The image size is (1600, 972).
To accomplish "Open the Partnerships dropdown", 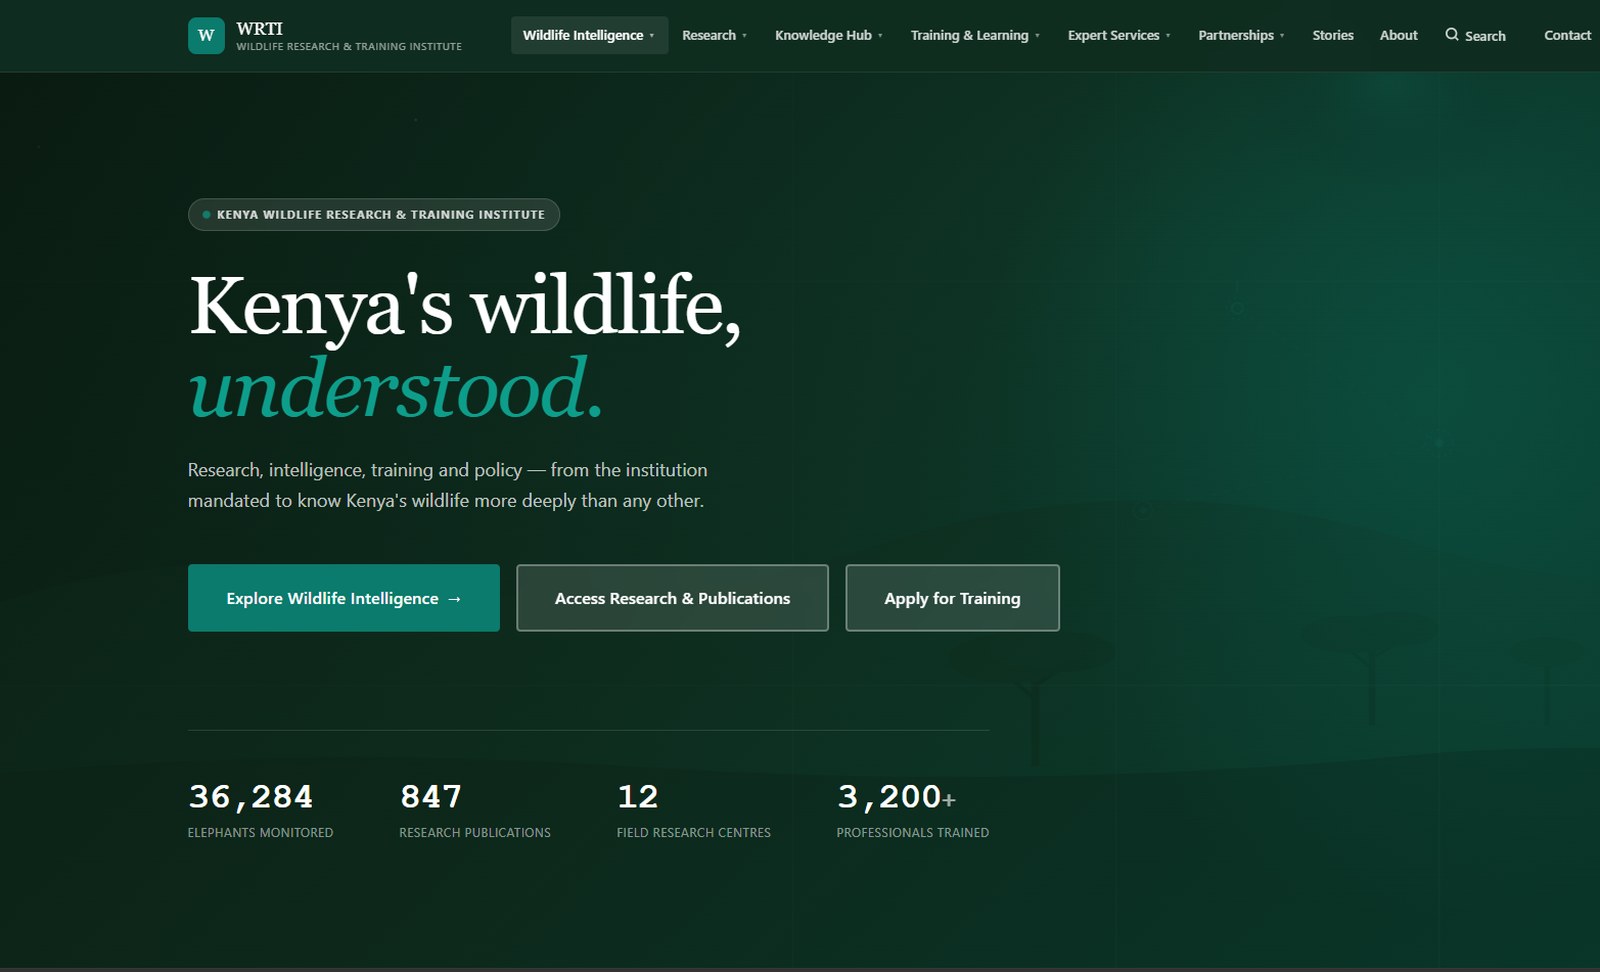I will tap(1241, 35).
